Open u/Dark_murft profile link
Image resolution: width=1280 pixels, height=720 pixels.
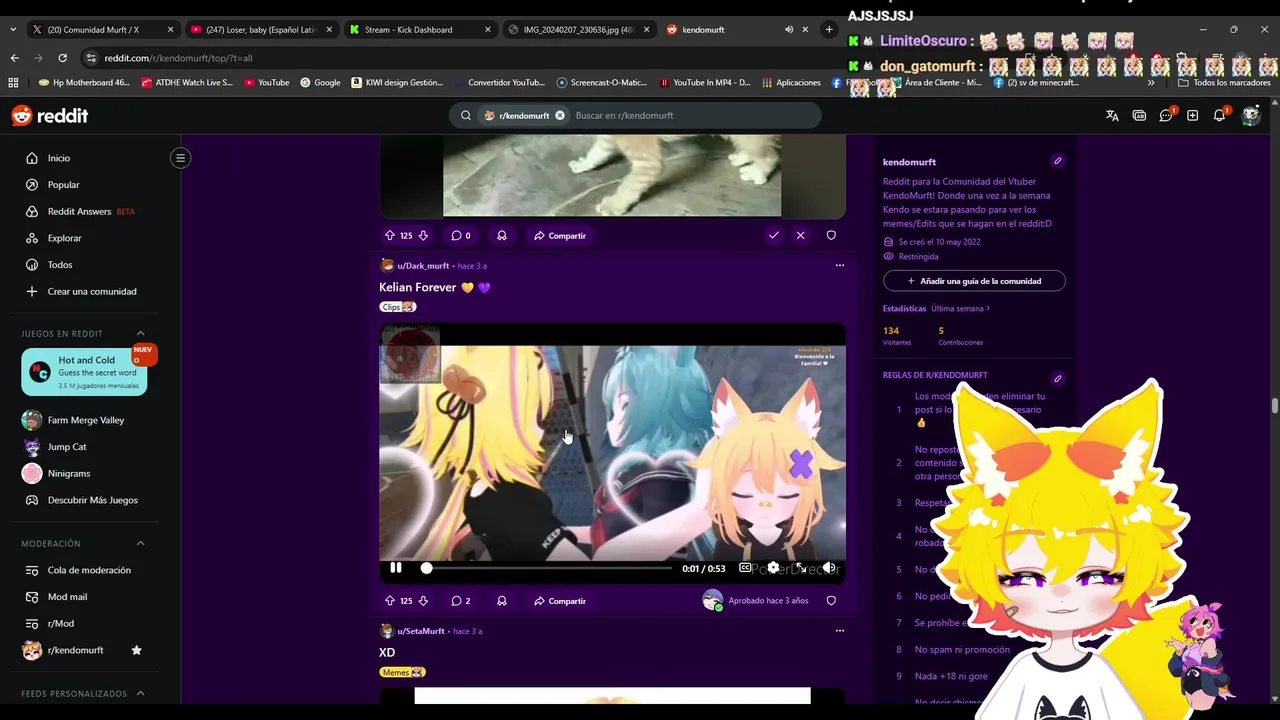(x=423, y=266)
